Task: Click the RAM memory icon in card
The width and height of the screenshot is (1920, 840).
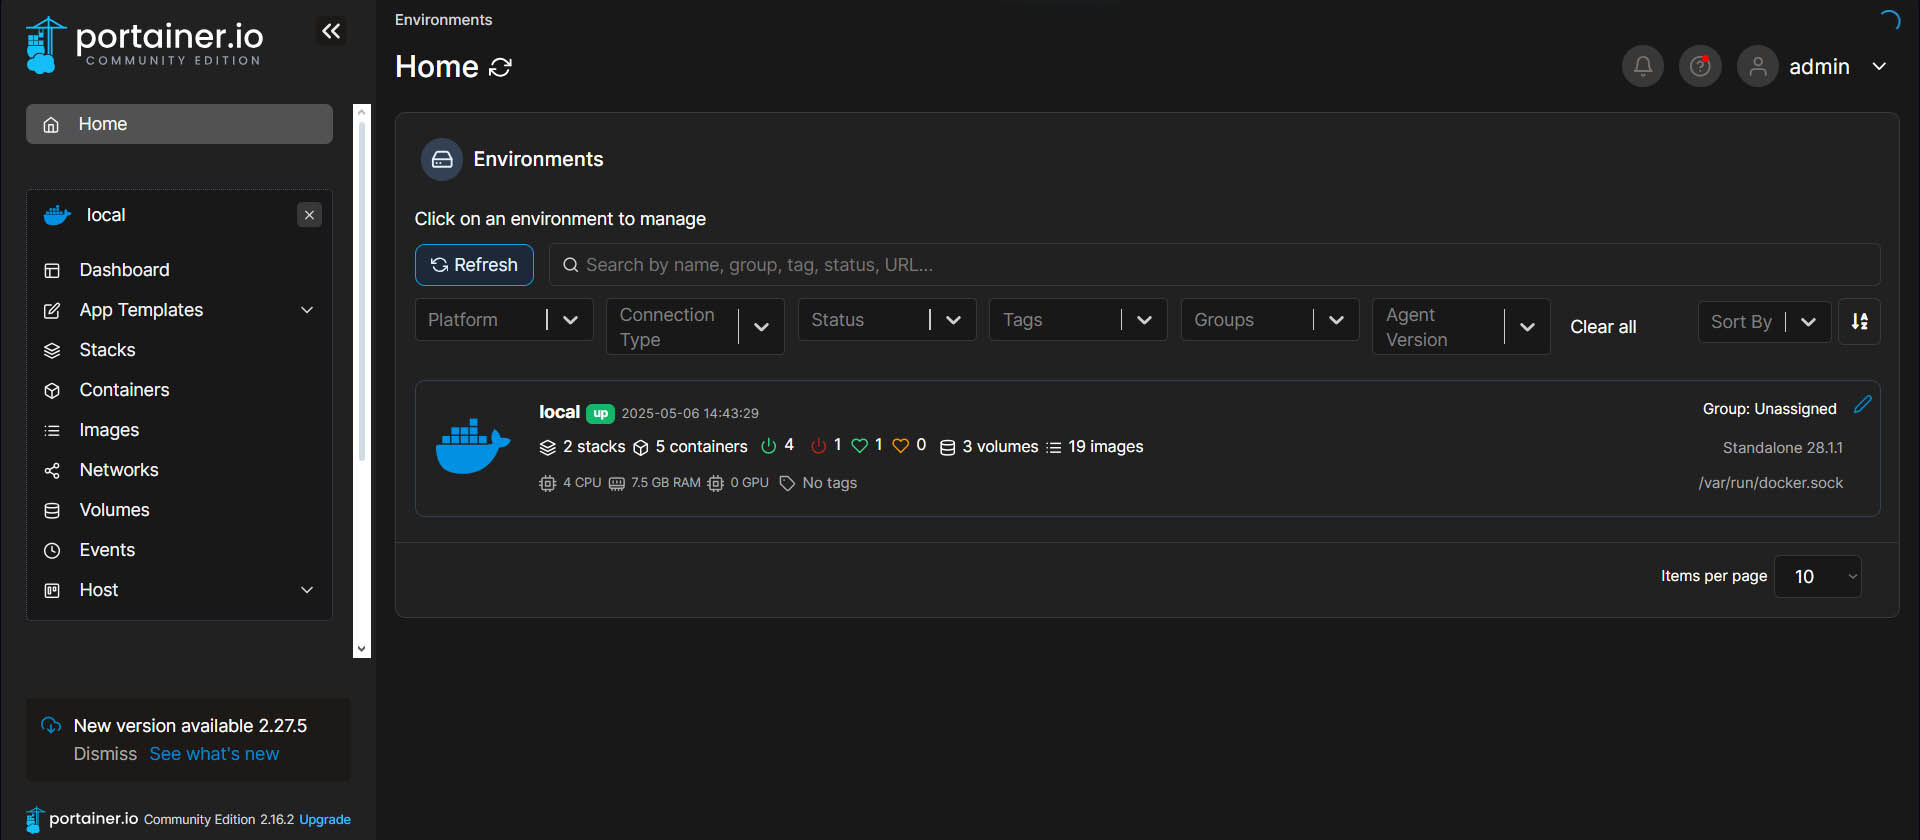Action: 617,483
